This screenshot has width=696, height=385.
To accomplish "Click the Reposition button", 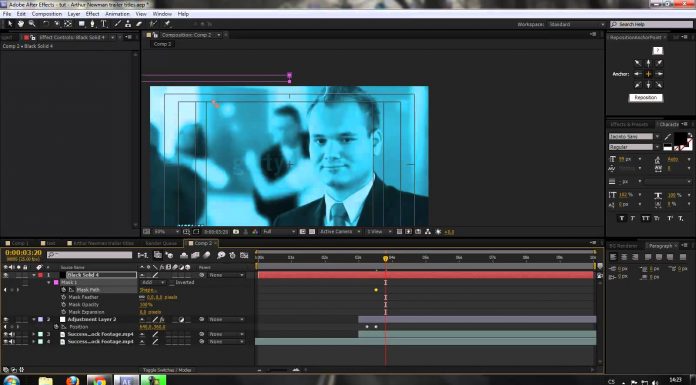I will coord(645,98).
